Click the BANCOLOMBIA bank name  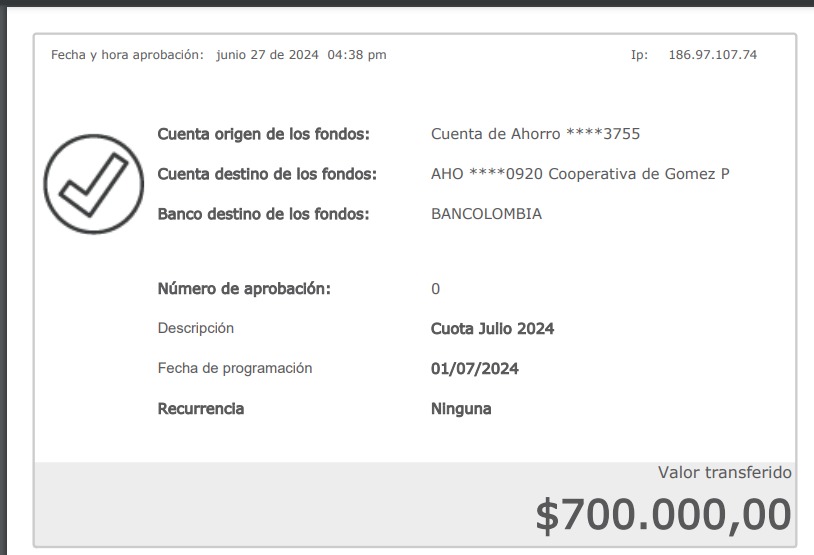point(486,214)
